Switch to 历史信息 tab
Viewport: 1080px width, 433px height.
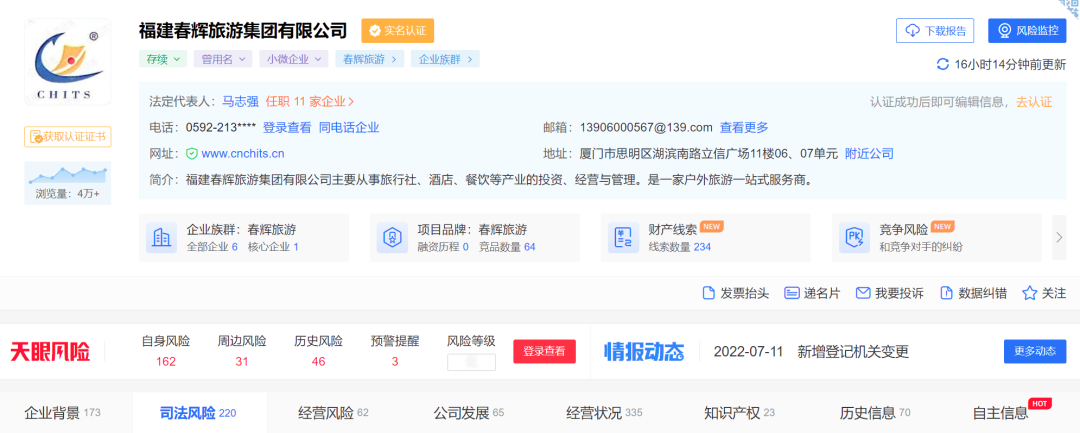coord(875,413)
